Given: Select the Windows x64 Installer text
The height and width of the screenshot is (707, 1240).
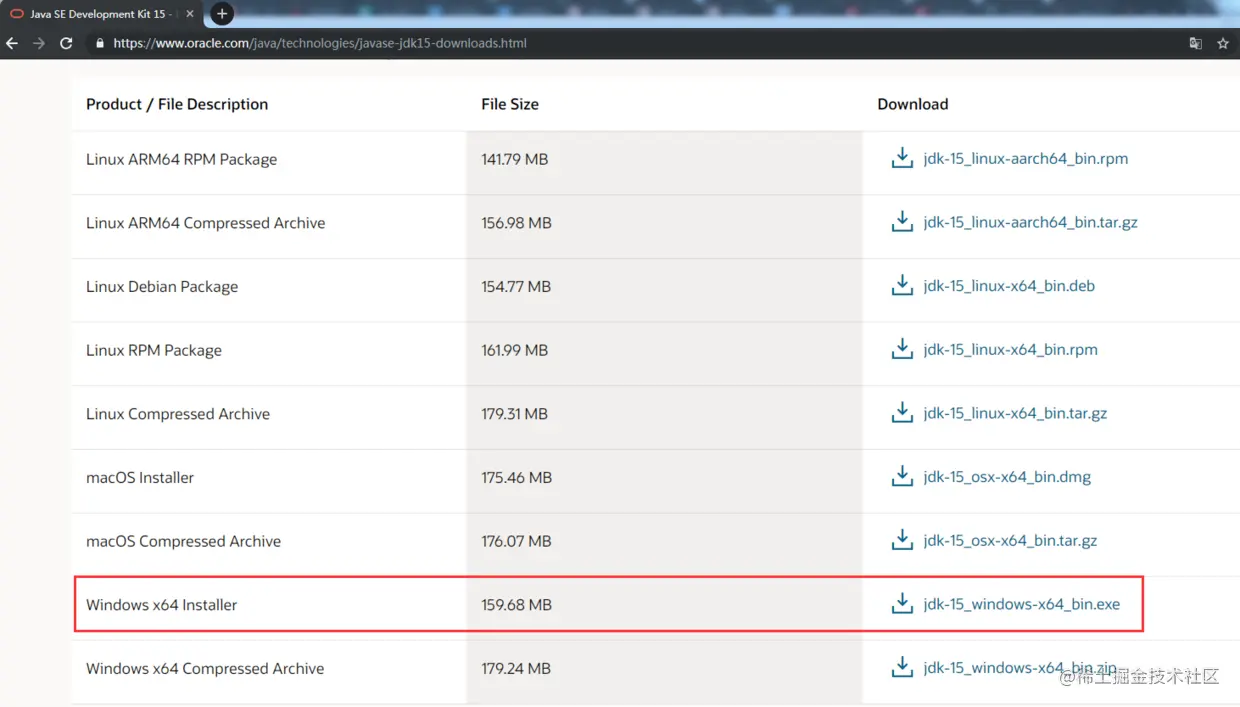Looking at the screenshot, I should (161, 605).
